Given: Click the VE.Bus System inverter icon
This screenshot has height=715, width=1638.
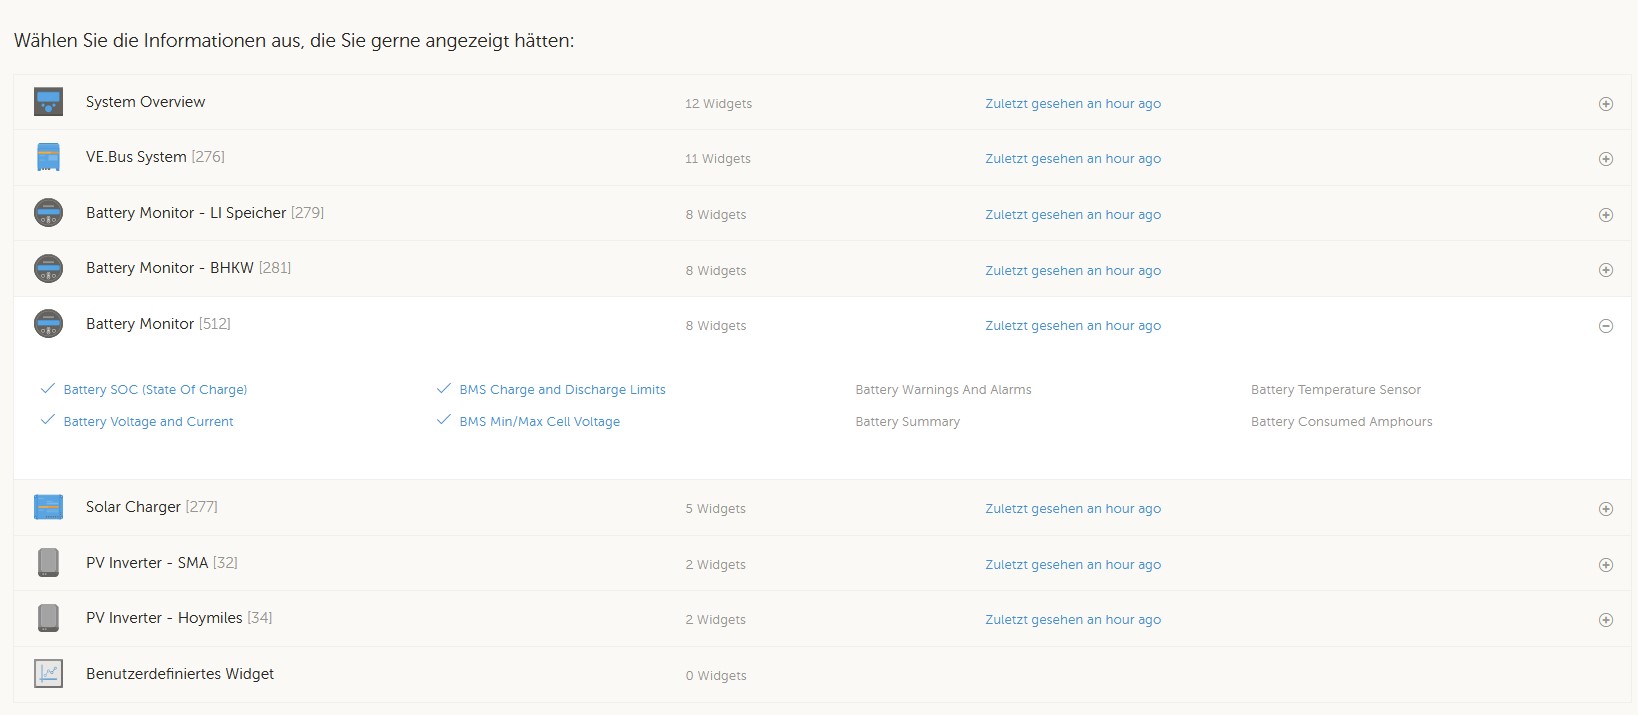Looking at the screenshot, I should pyautogui.click(x=48, y=157).
